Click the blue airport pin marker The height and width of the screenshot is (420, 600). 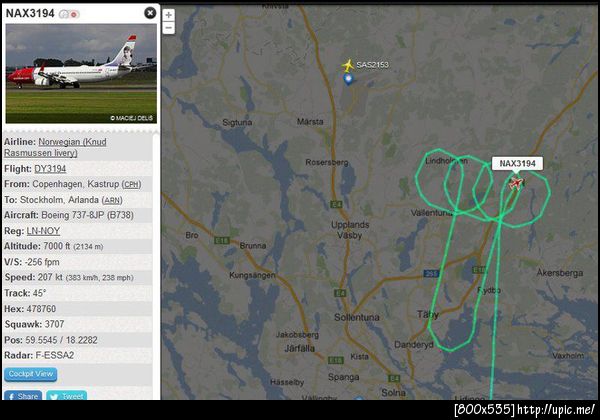(348, 79)
